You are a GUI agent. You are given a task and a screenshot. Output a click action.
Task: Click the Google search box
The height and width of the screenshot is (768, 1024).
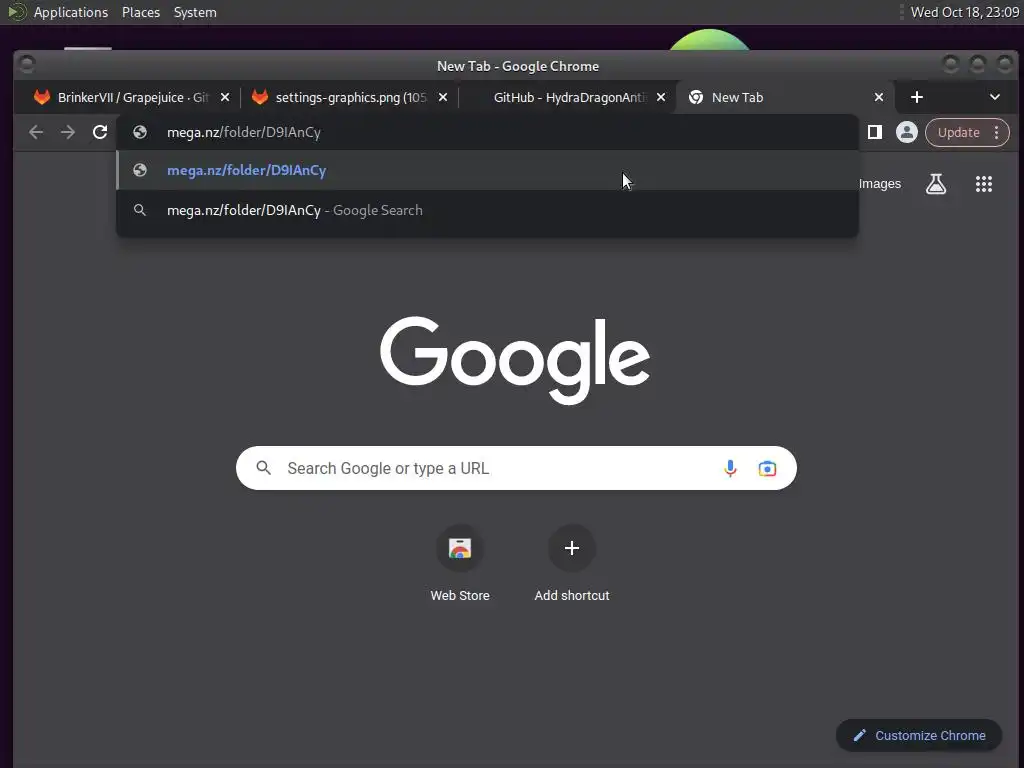[x=516, y=468]
